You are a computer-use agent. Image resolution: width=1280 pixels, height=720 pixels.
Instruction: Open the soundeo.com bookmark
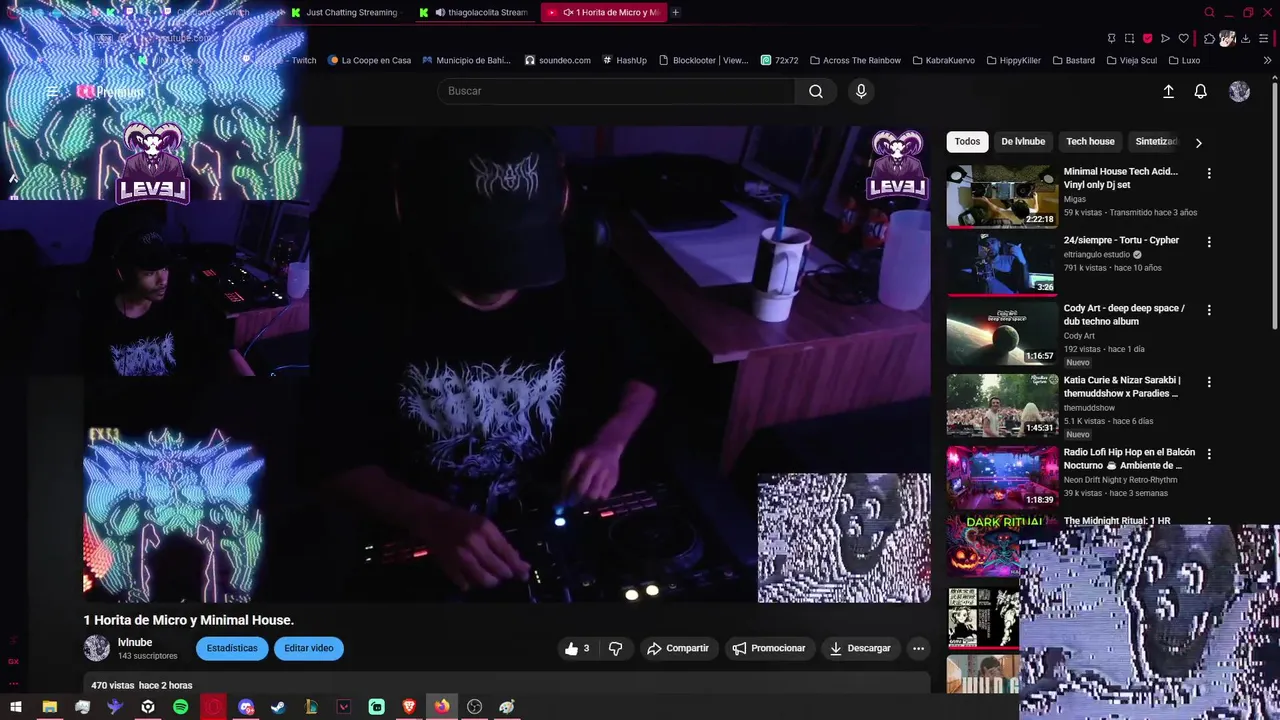tap(557, 60)
